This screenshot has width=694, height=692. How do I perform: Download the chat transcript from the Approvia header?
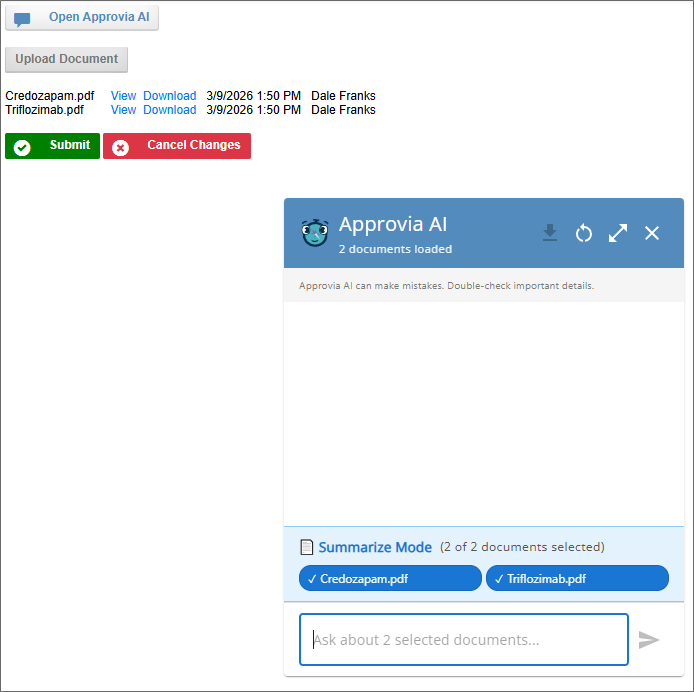(549, 233)
